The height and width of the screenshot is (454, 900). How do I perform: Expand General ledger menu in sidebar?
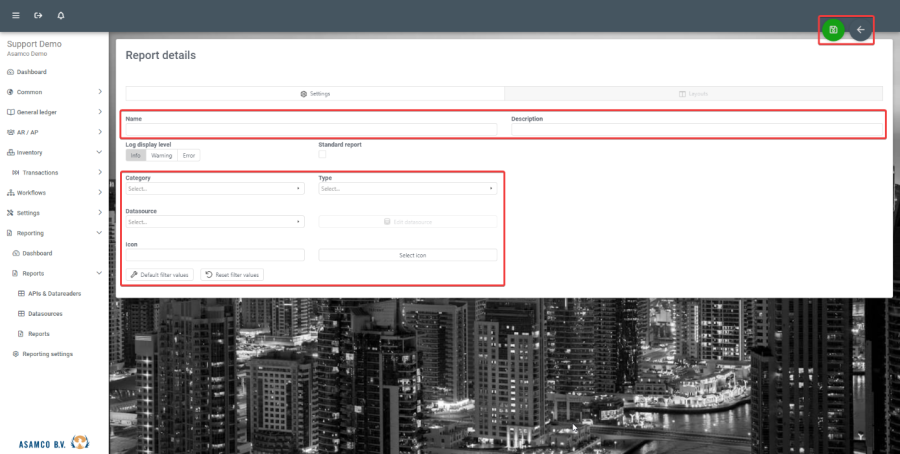tap(54, 112)
